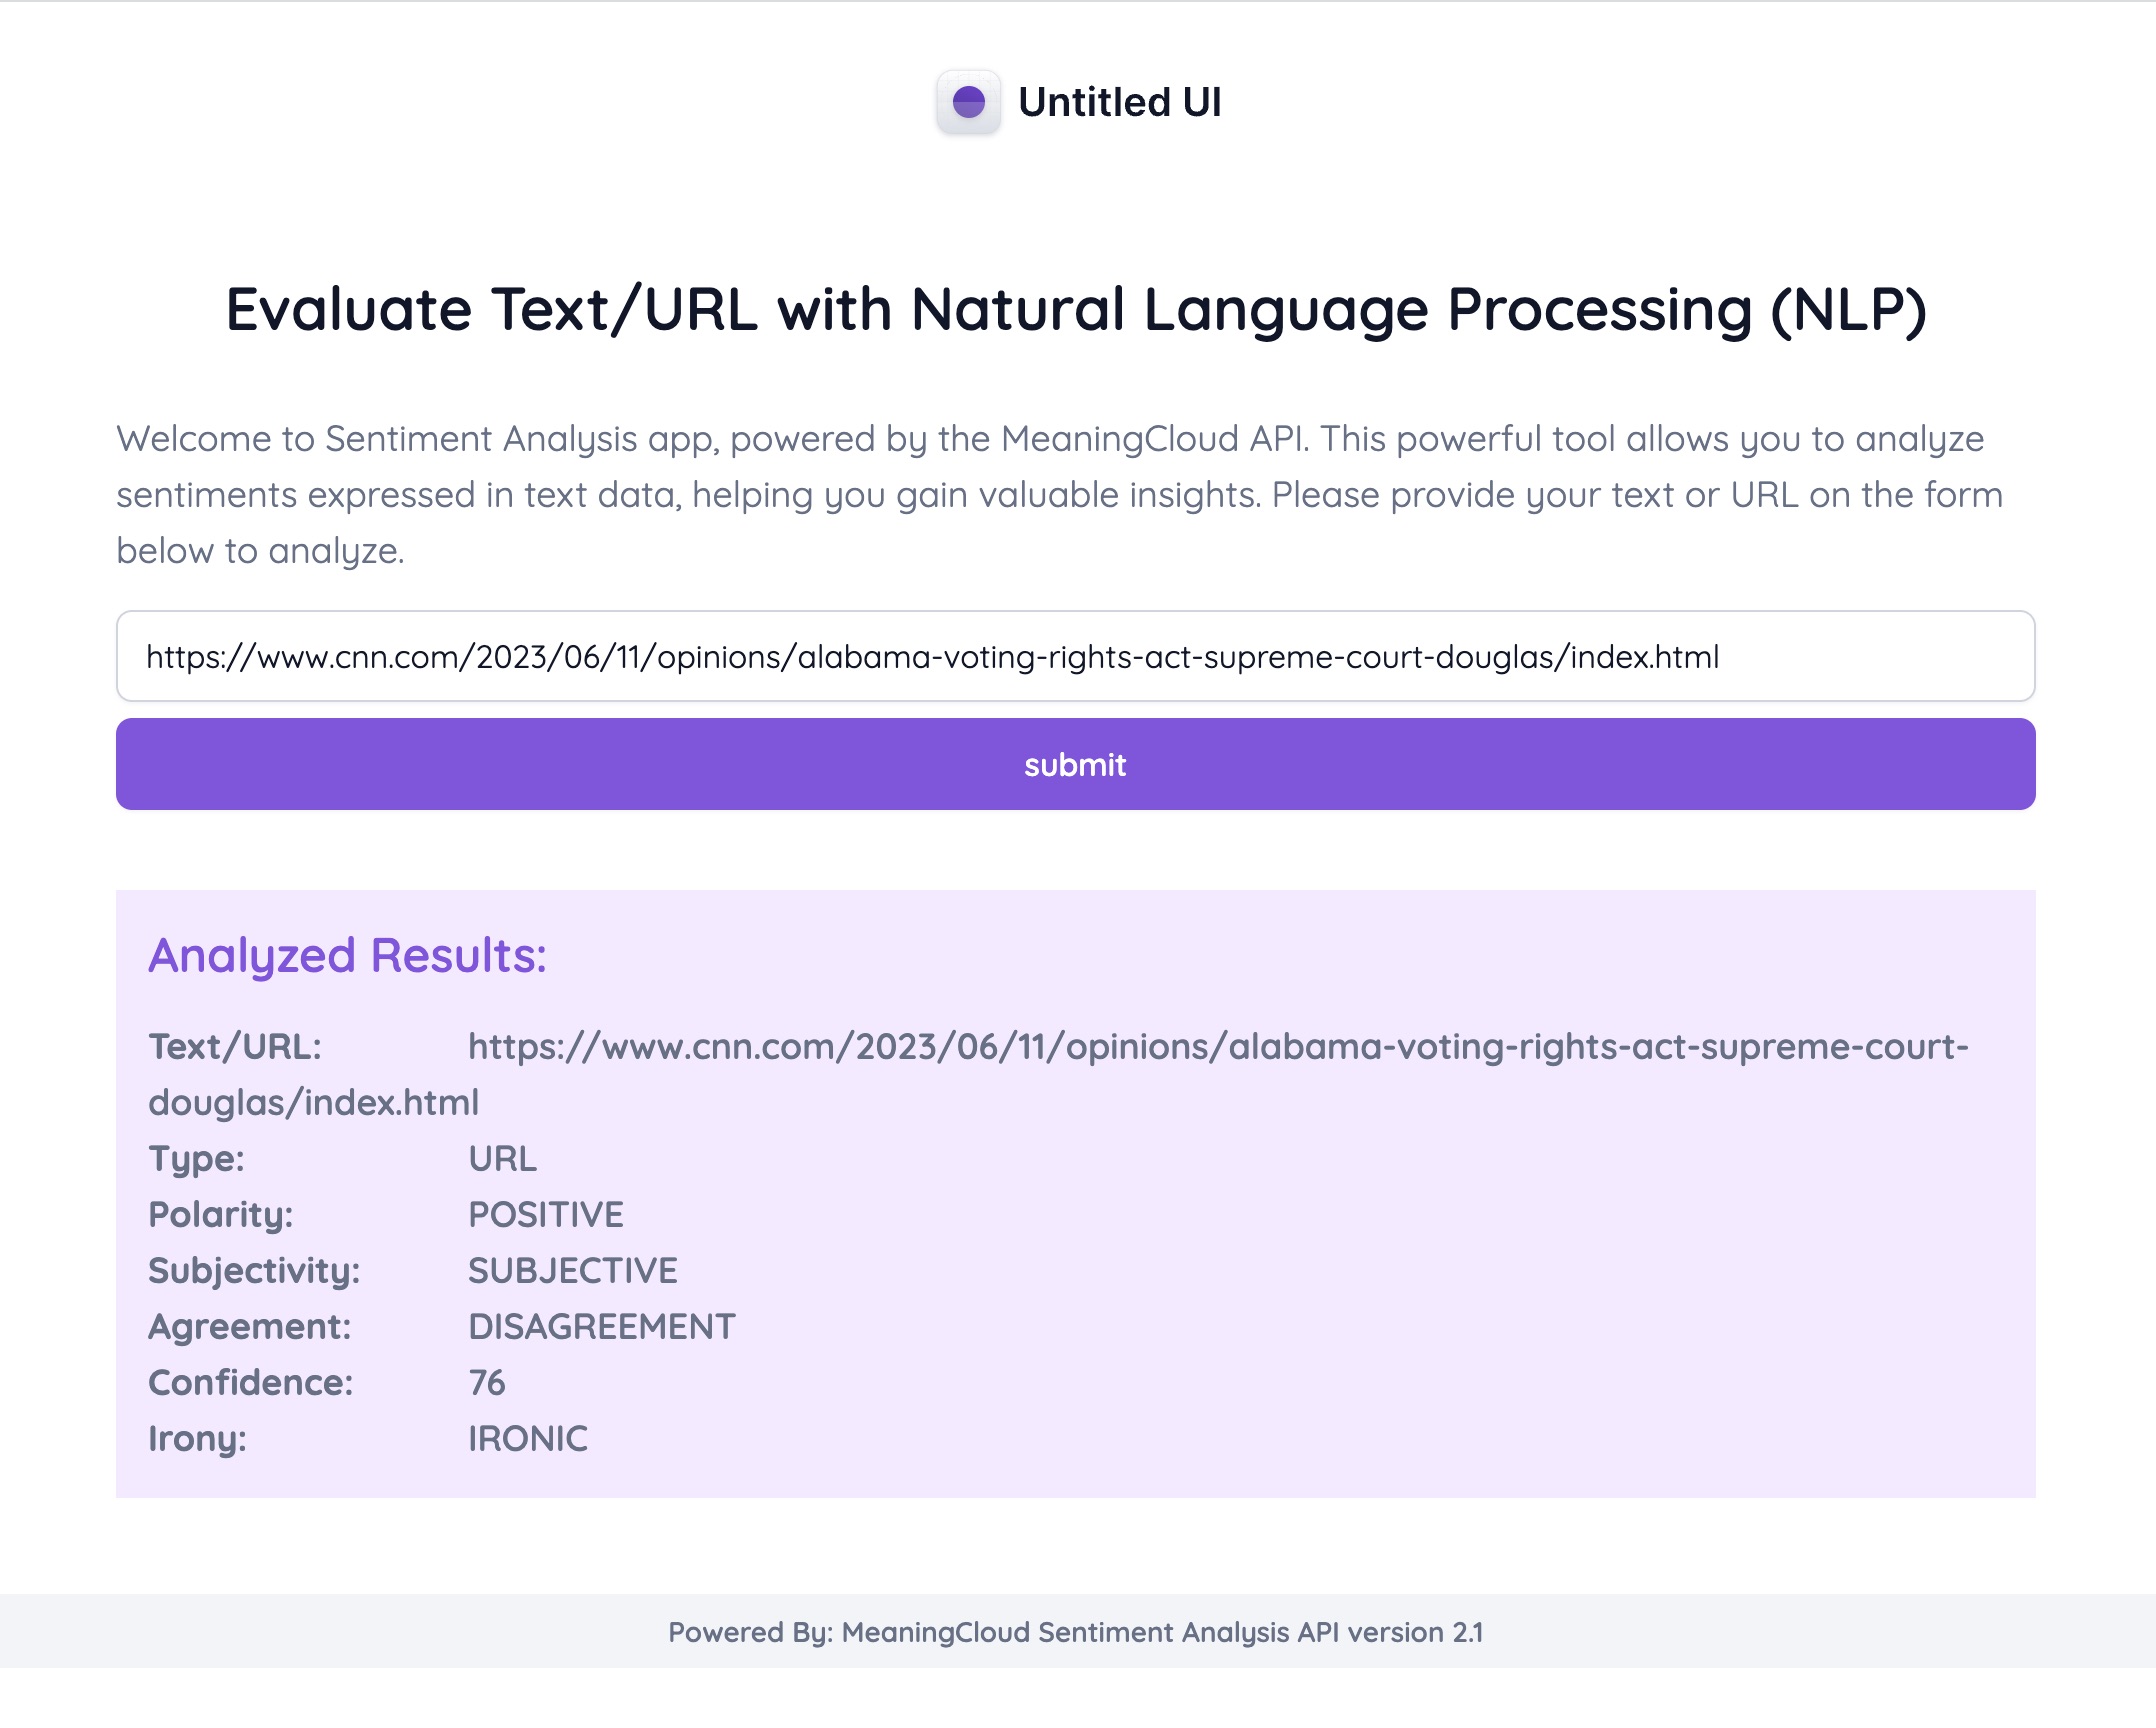Click the Untitled UI logo icon
Screen dimensions: 2156x1728
tap(968, 102)
